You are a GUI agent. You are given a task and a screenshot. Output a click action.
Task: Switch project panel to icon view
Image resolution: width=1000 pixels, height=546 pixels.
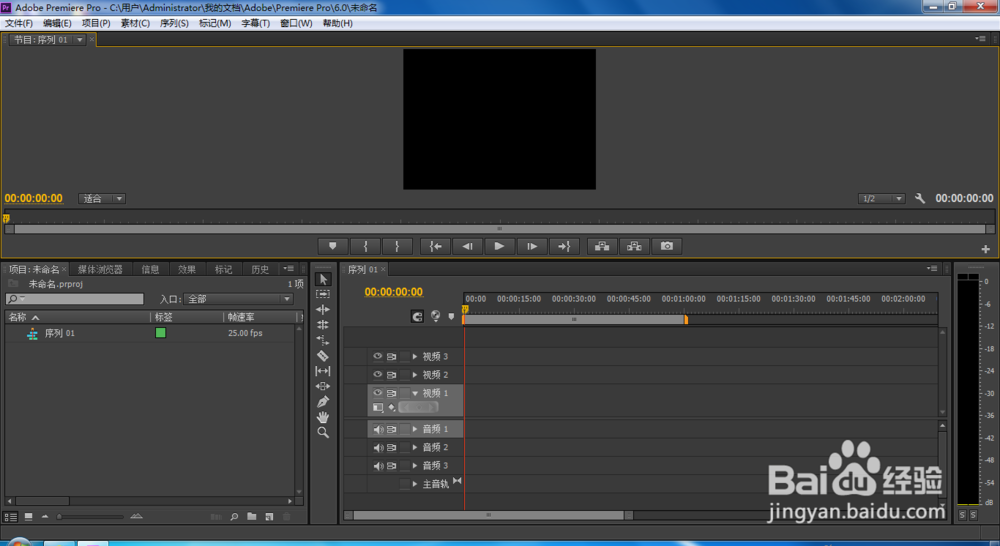pyautogui.click(x=28, y=517)
